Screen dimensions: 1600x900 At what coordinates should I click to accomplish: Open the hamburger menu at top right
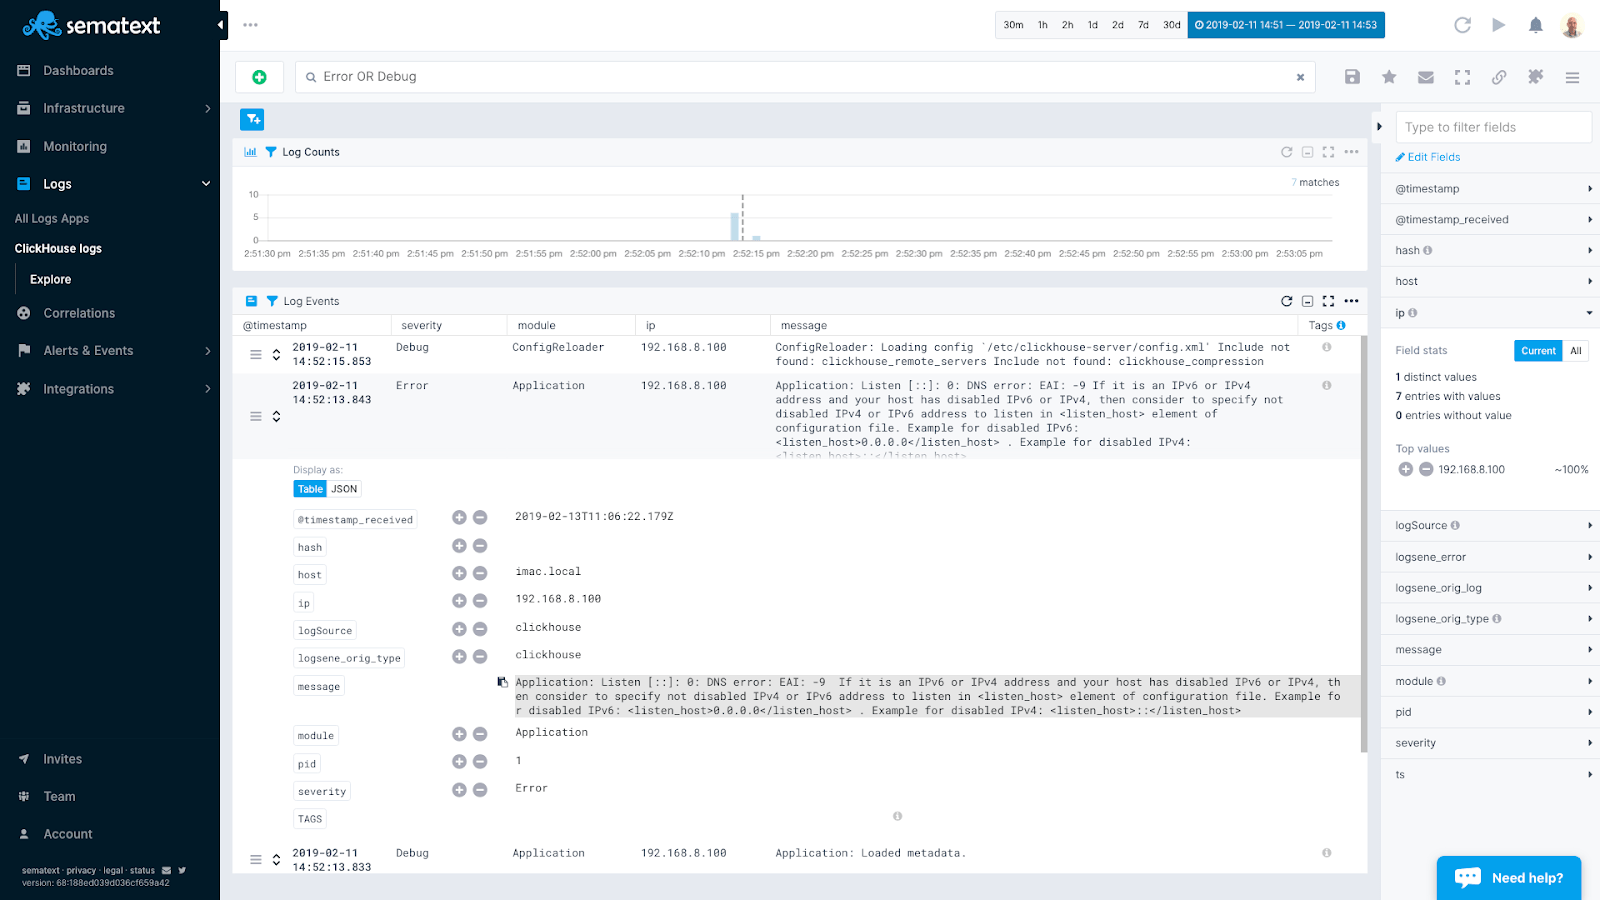pyautogui.click(x=1572, y=77)
